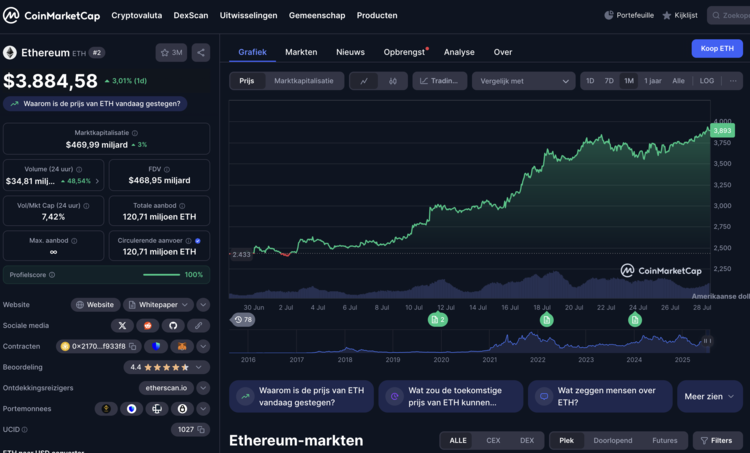Viewport: 750px width, 453px height.
Task: Open the Opbrengst tab
Action: click(405, 52)
